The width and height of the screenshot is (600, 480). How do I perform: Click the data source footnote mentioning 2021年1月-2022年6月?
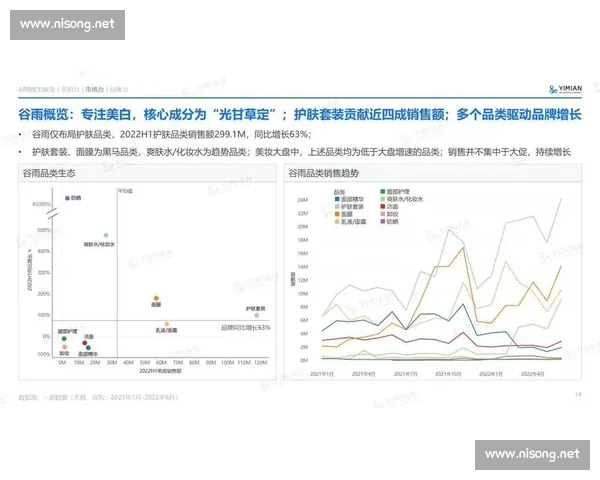click(x=98, y=397)
